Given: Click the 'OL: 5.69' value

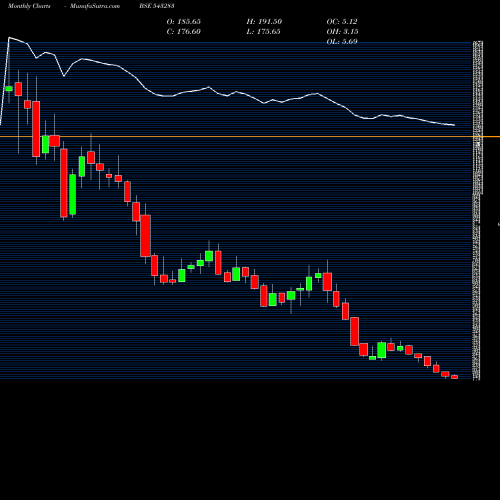Looking at the screenshot, I should click(x=342, y=42).
